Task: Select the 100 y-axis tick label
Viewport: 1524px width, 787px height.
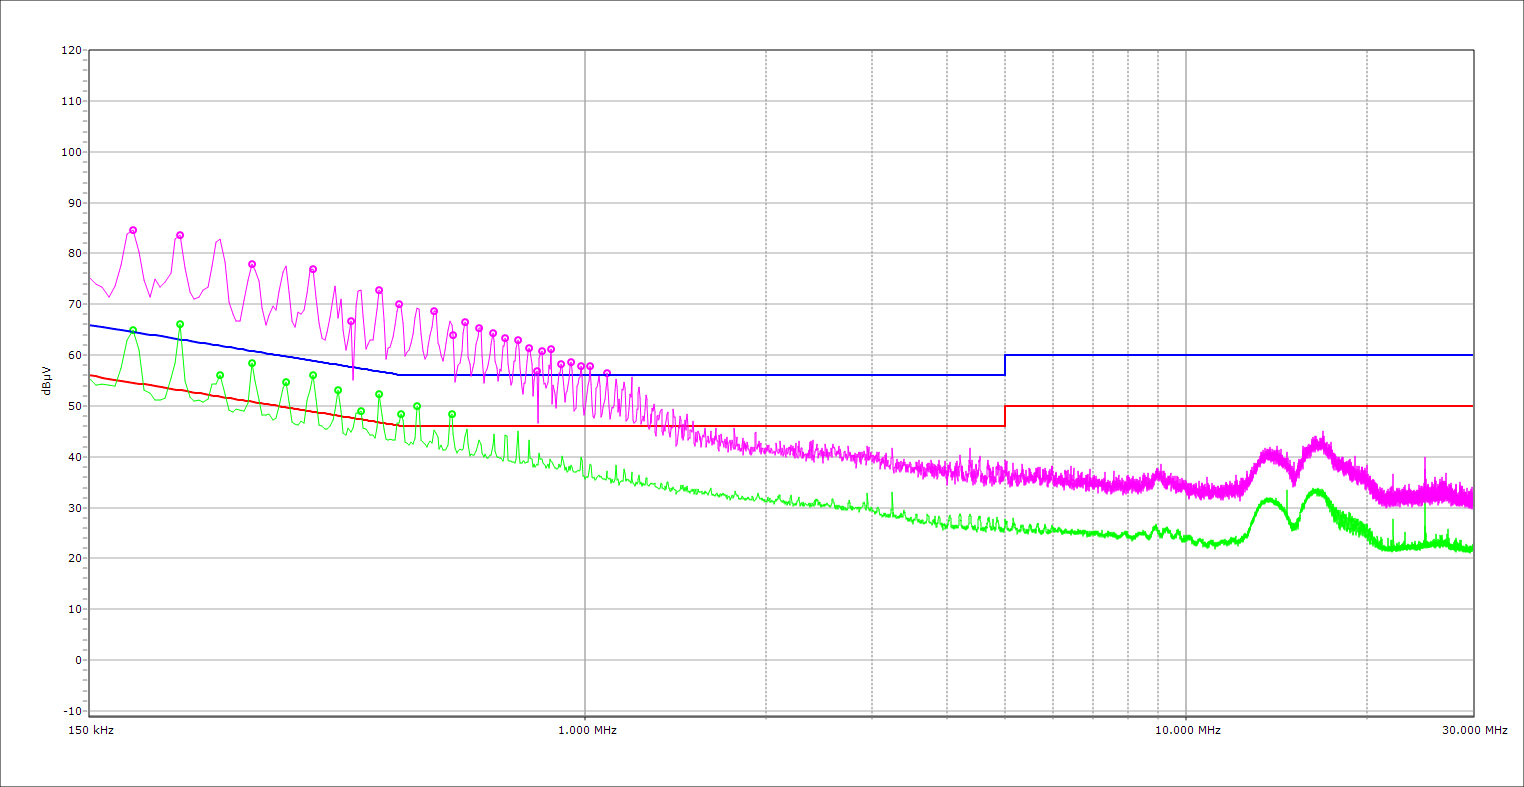Action: (x=71, y=152)
